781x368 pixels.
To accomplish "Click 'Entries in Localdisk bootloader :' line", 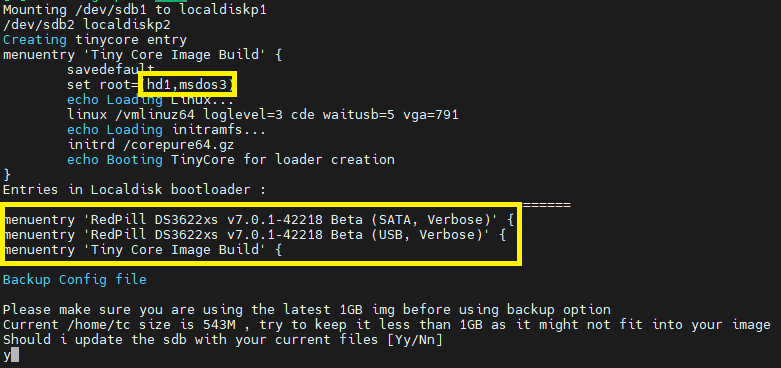I will pyautogui.click(x=134, y=190).
